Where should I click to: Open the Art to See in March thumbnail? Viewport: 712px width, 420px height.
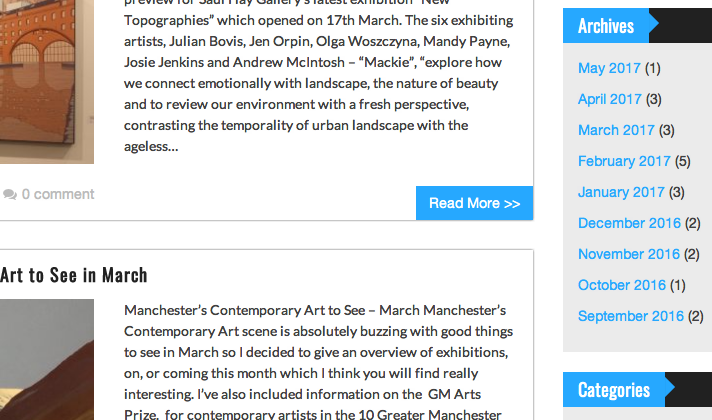[x=47, y=360]
